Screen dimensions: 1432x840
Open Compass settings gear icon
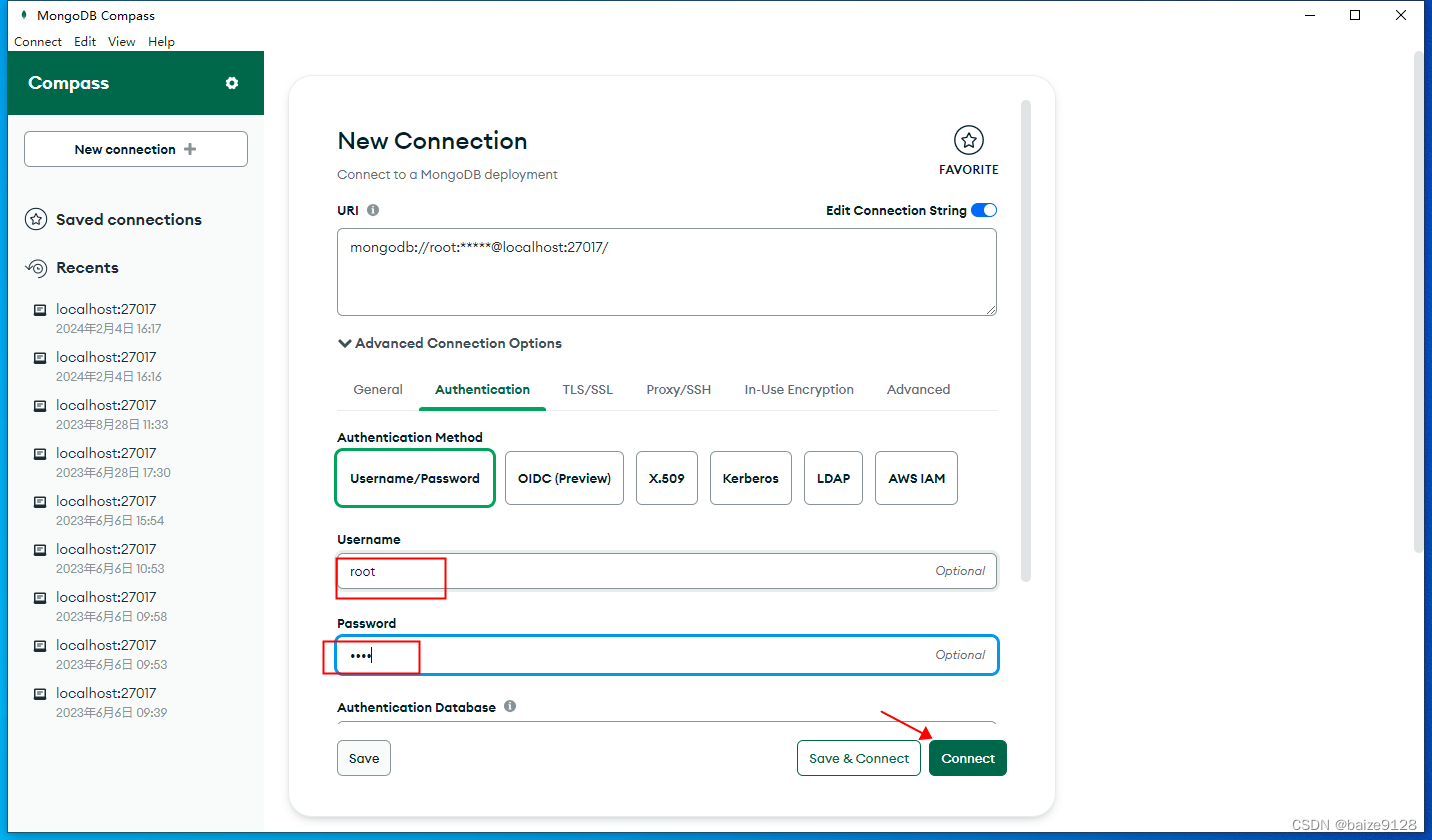tap(232, 83)
